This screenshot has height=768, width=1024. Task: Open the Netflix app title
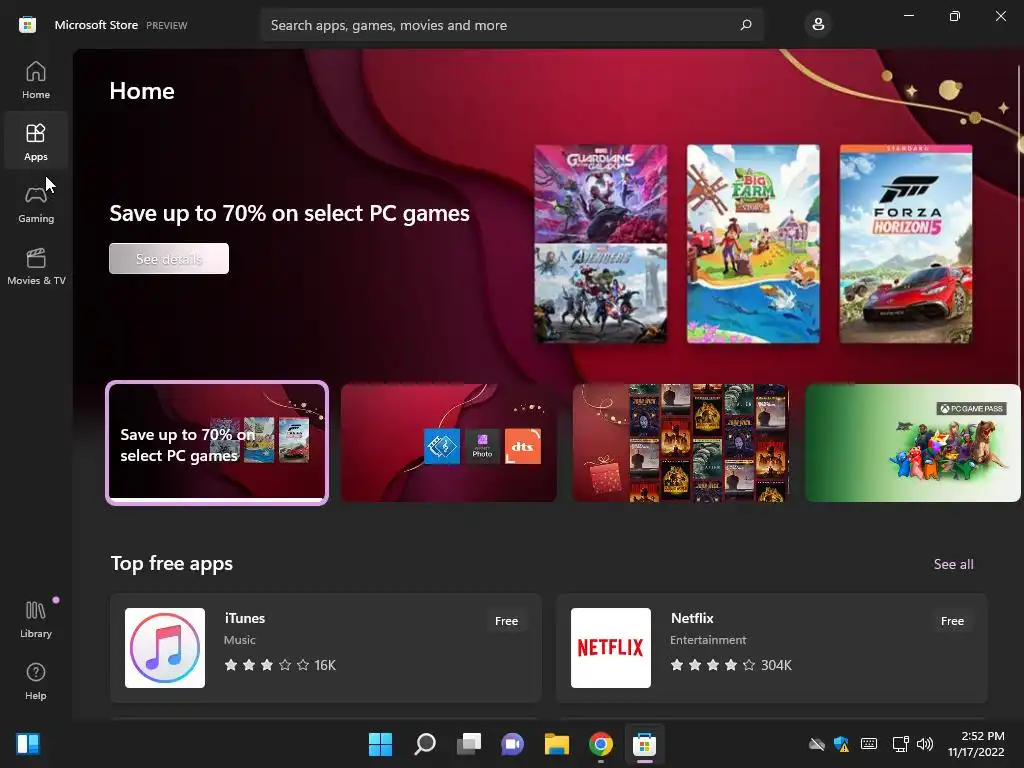692,618
